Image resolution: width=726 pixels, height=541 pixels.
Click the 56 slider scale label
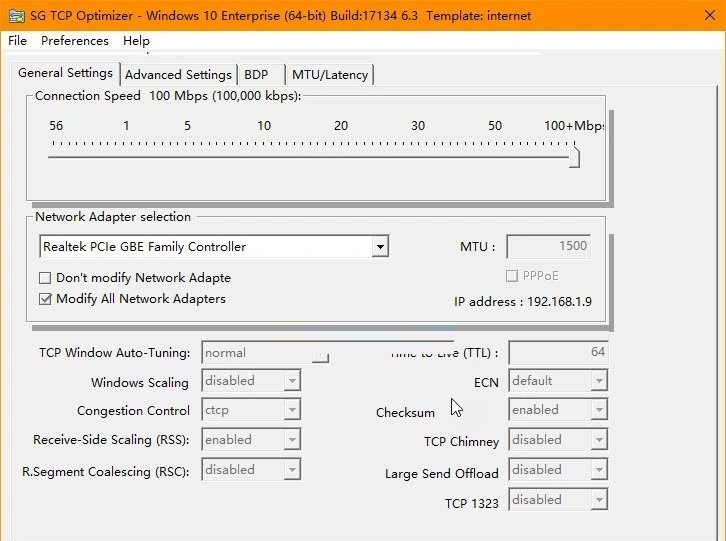56,126
